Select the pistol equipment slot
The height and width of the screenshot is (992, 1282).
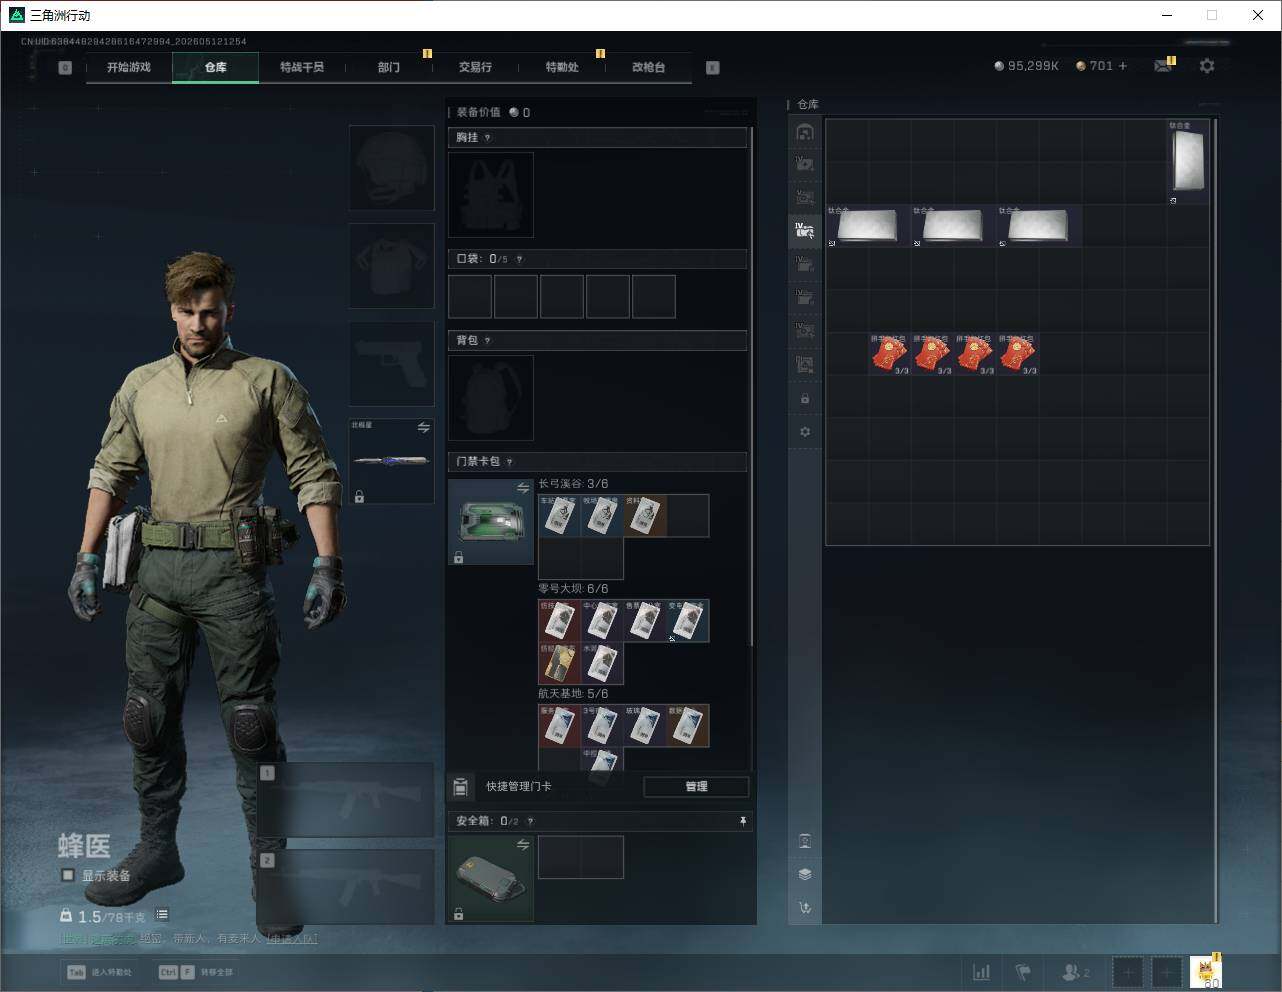391,364
